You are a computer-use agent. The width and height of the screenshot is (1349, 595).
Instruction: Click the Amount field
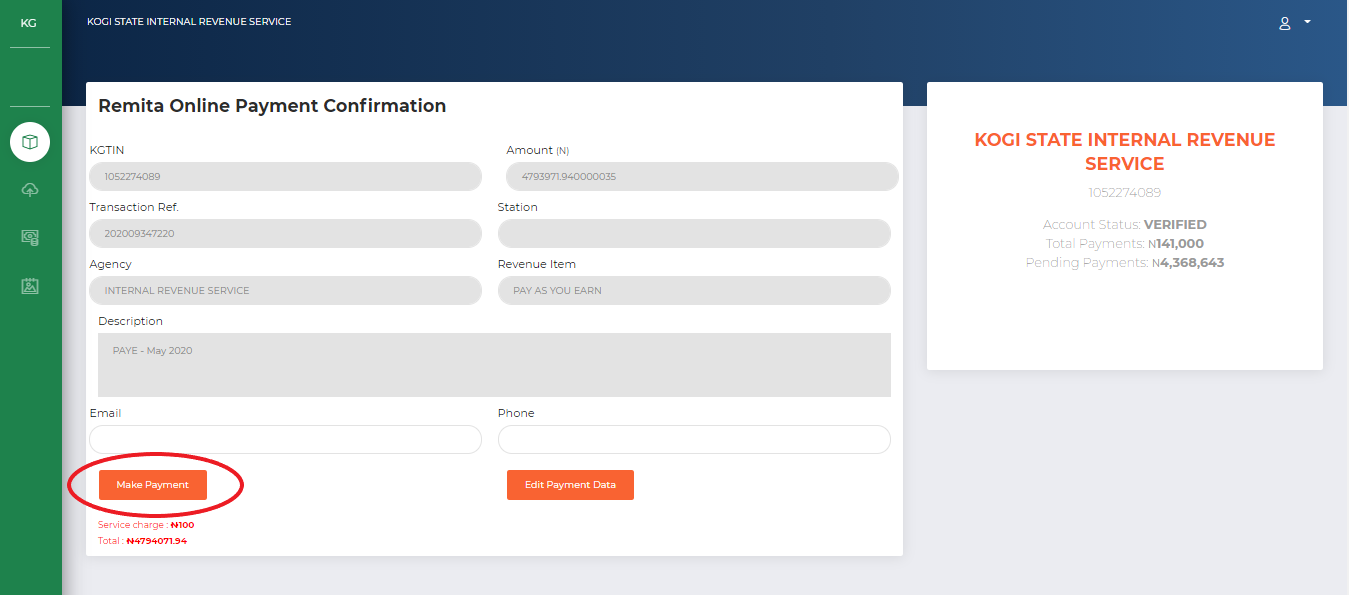[x=702, y=177]
